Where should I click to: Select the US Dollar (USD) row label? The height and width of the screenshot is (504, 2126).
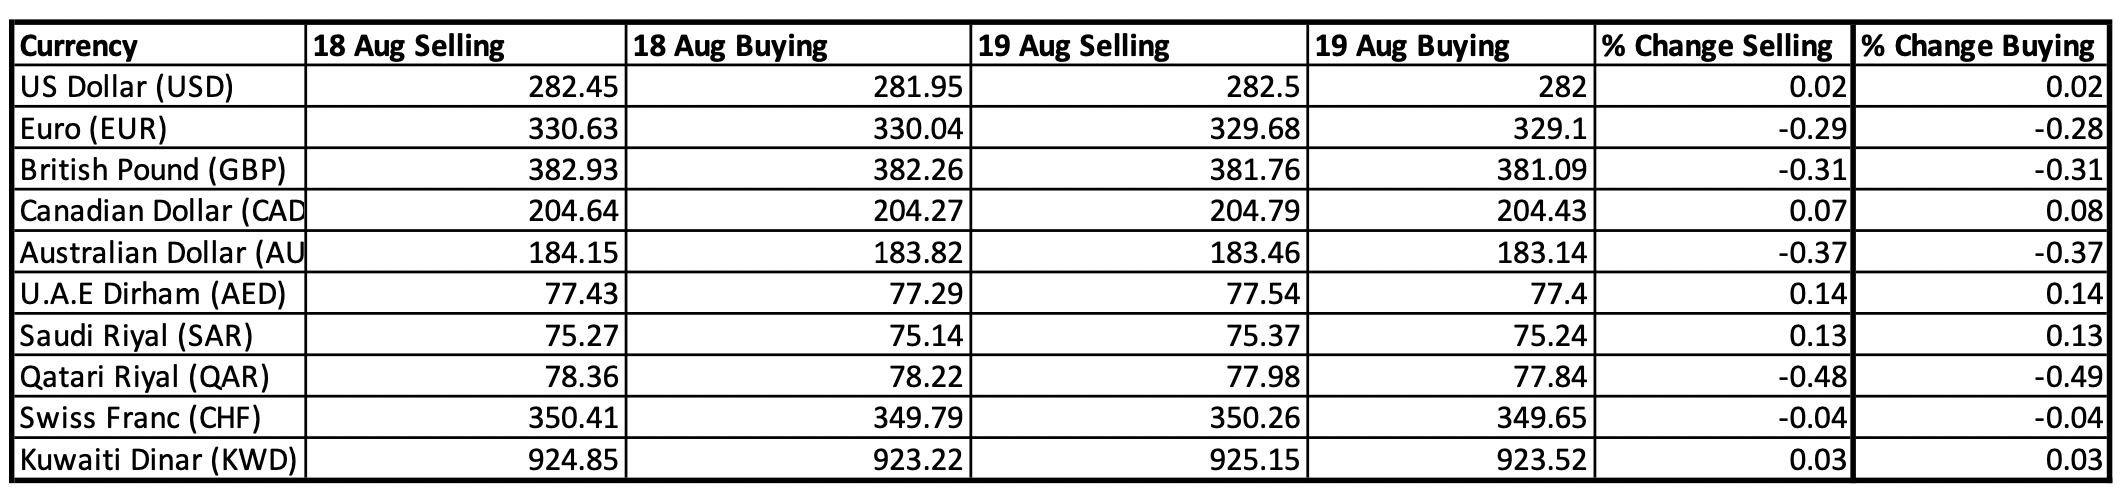click(x=160, y=88)
